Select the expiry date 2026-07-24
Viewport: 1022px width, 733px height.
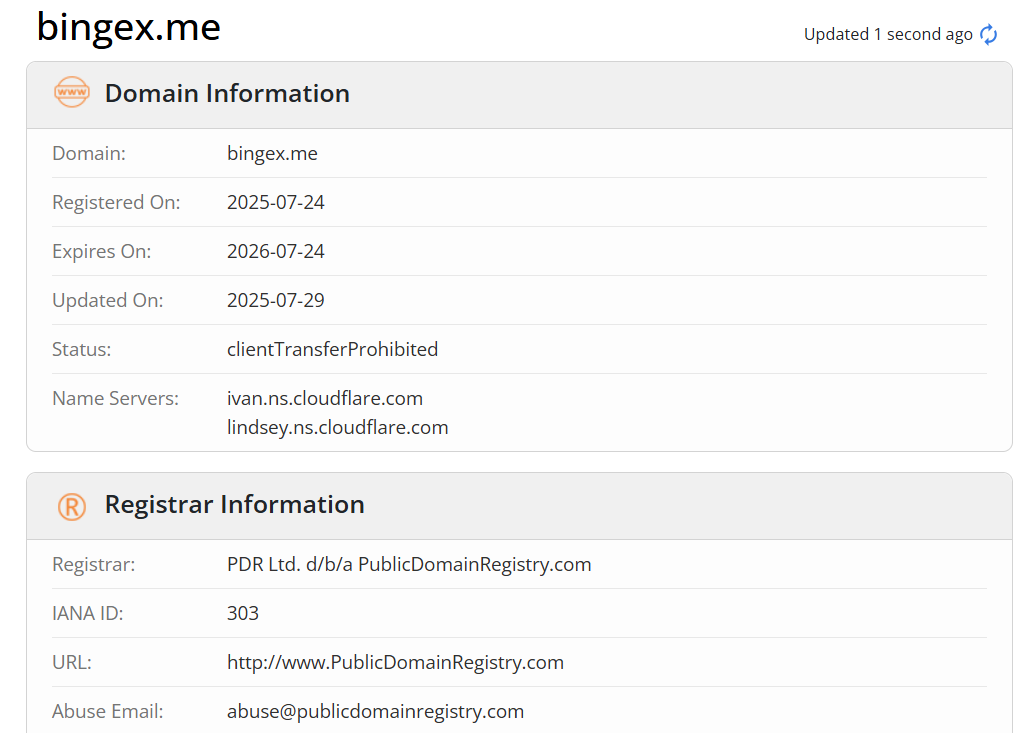[276, 252]
